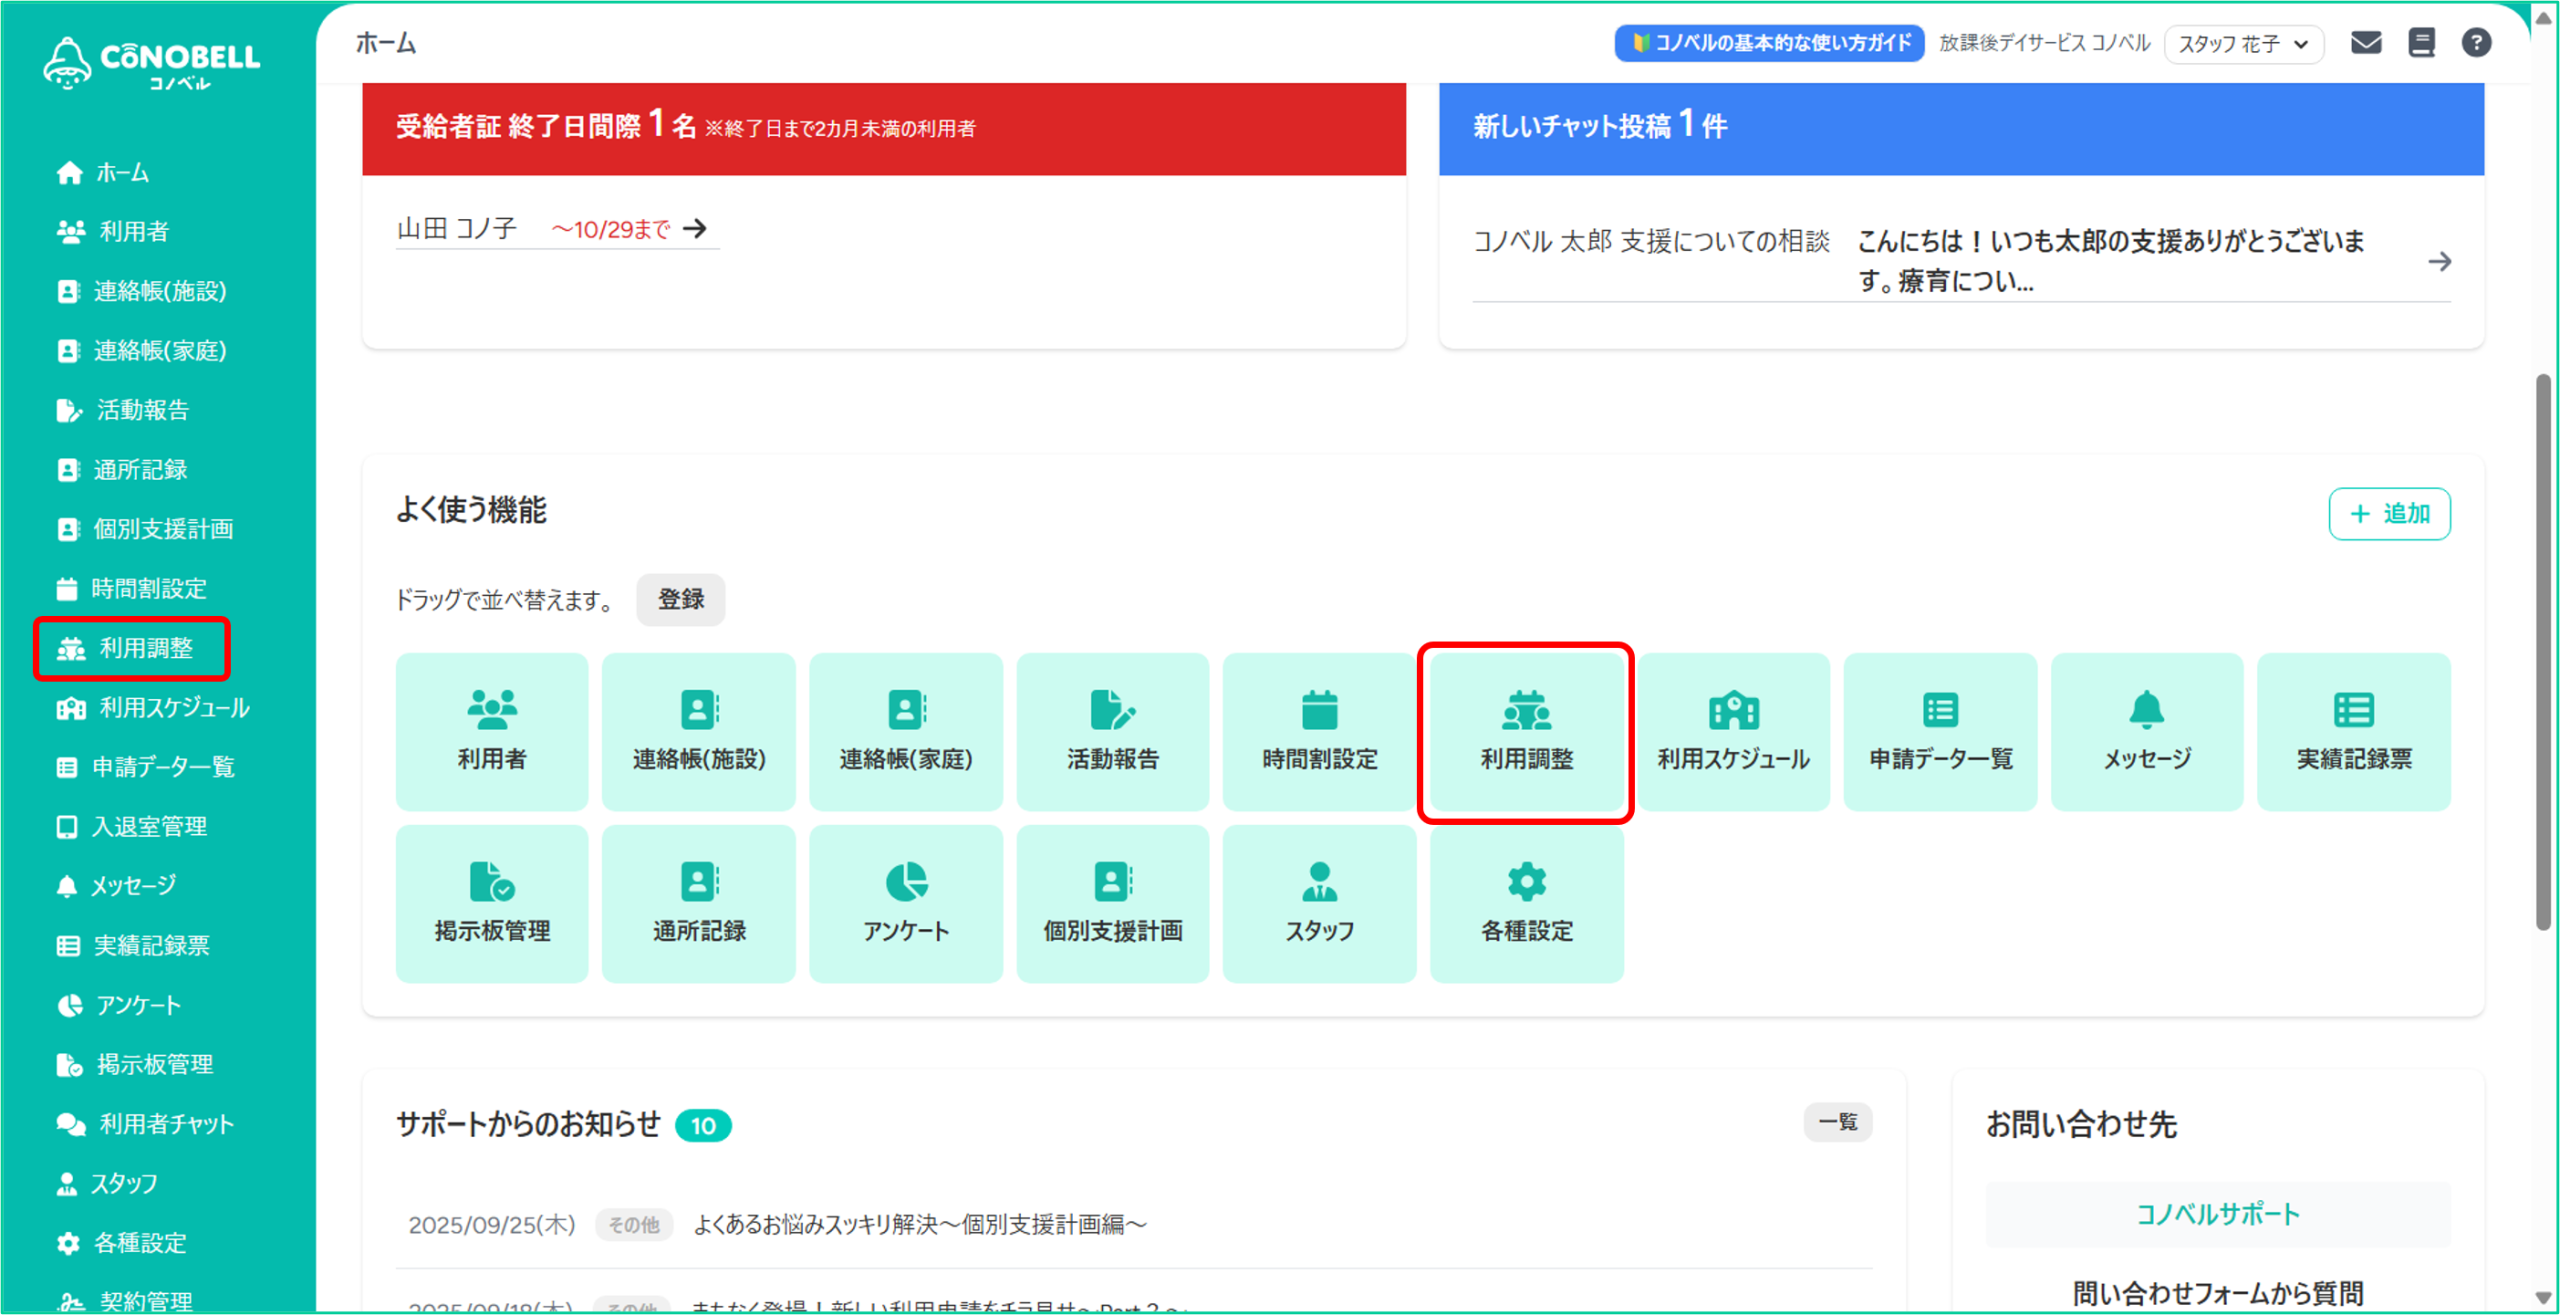Viewport: 2560px width, 1315px height.
Task: Click the mail envelope icon in header
Action: point(2365,43)
